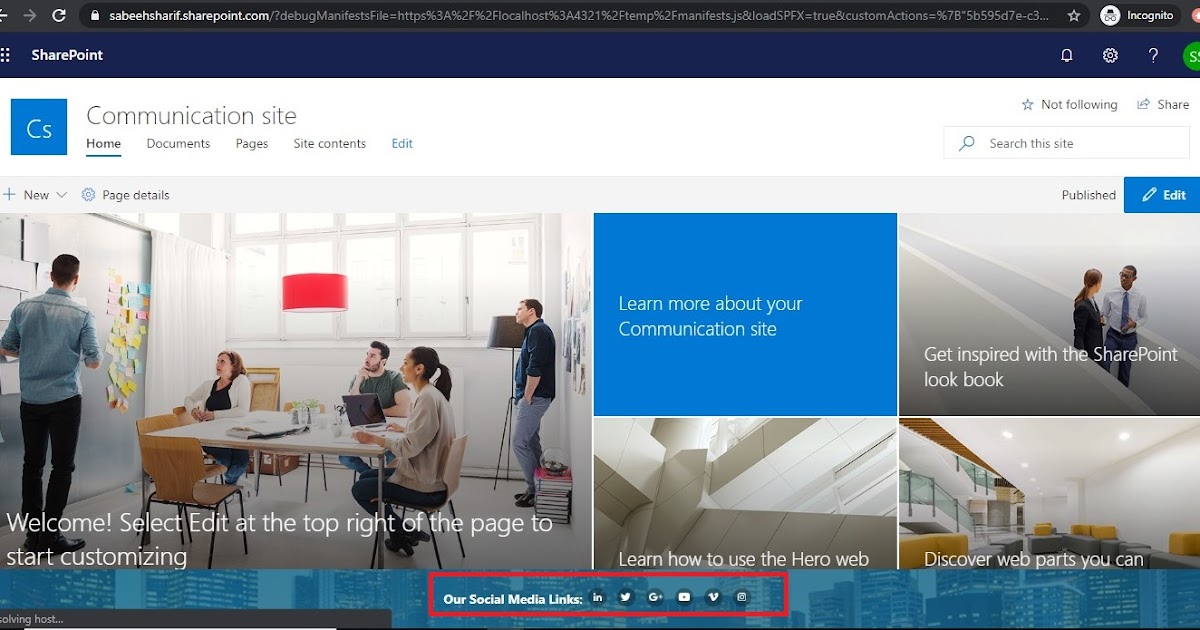Open SharePoint notifications bell

(1066, 55)
